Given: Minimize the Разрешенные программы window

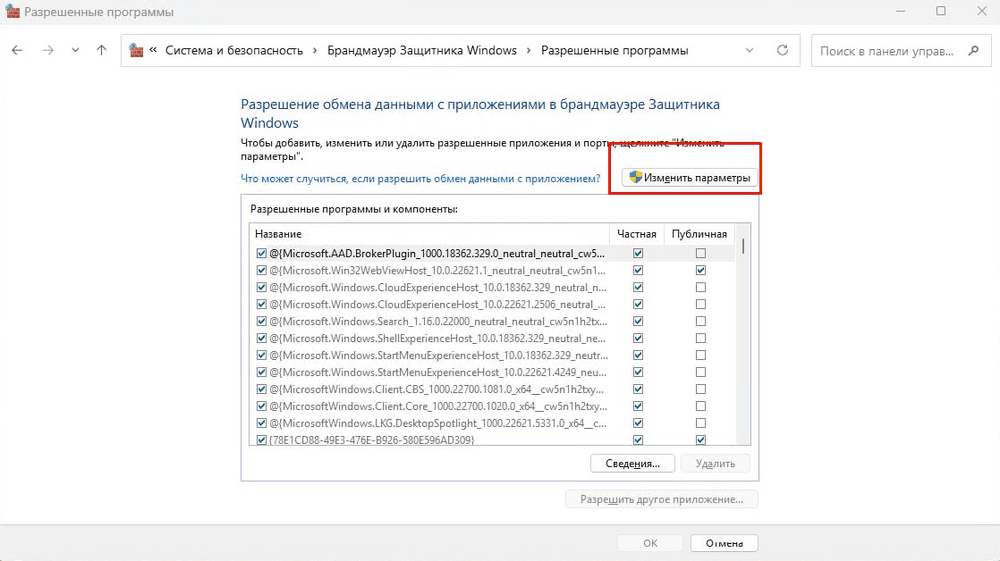Looking at the screenshot, I should pos(894,12).
